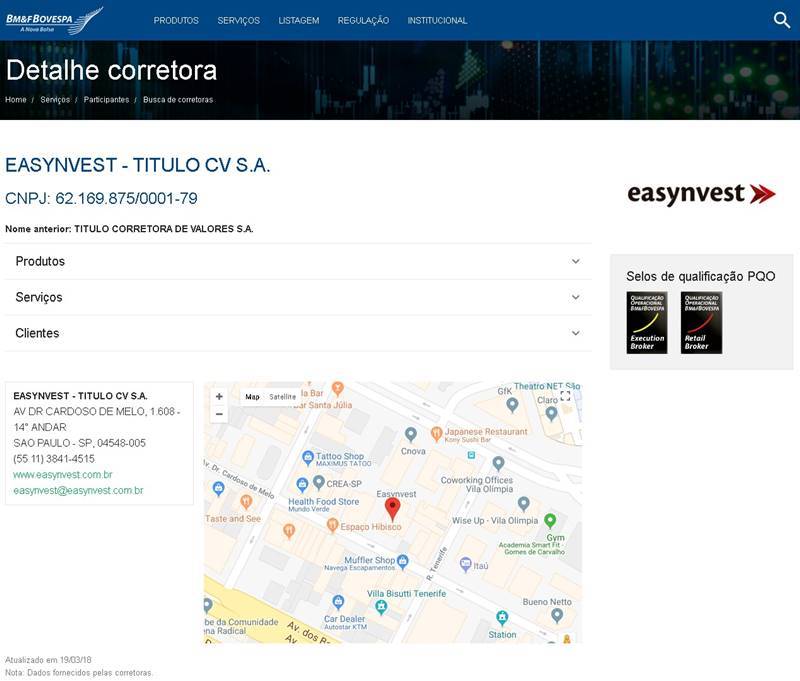Select the Taste and See restaurant marker

click(x=246, y=502)
